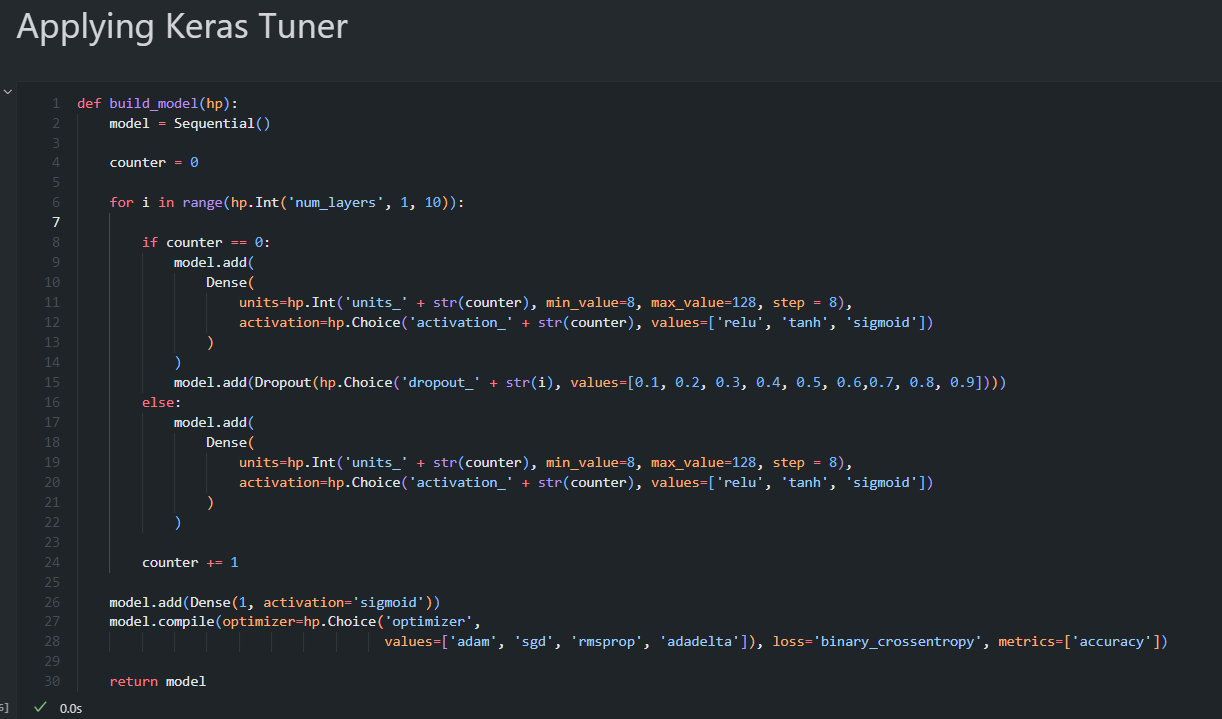Click line number 1 in the gutter

55,102
